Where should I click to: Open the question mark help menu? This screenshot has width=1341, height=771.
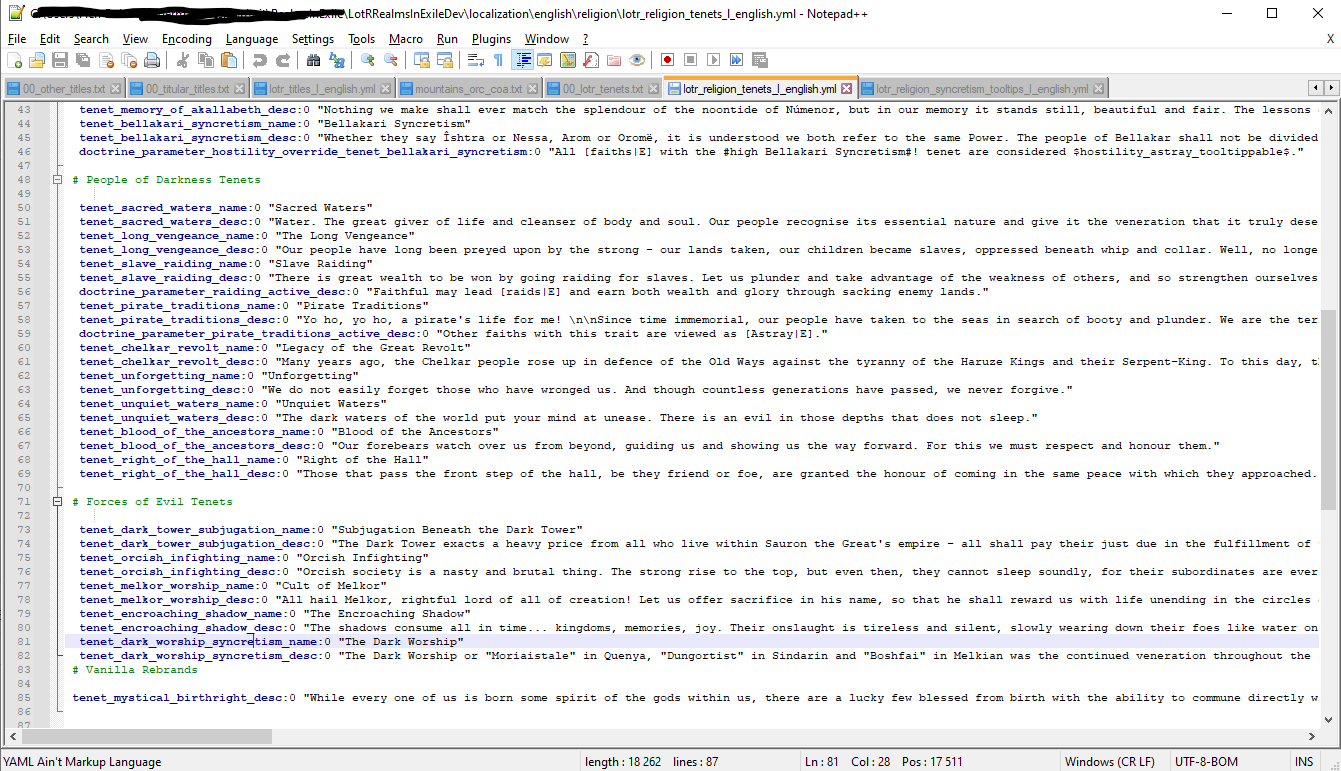586,39
